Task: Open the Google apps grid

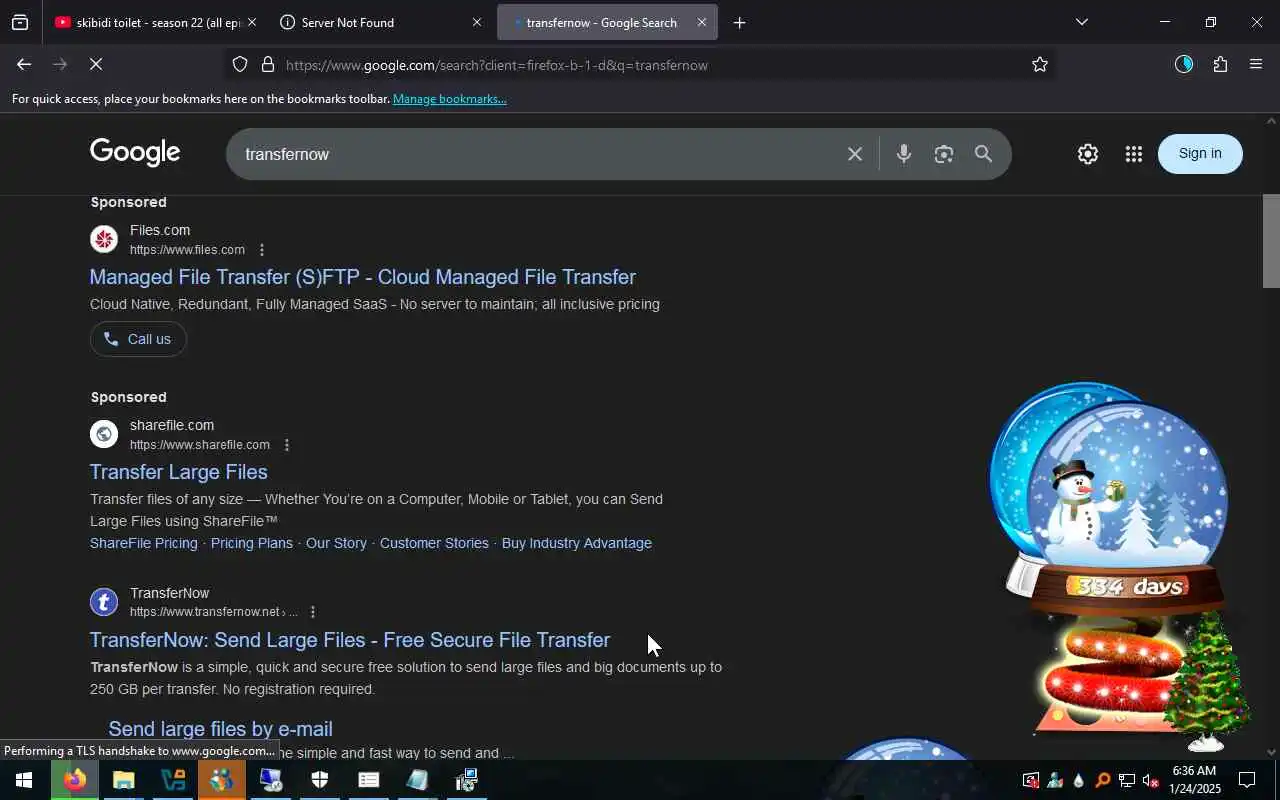Action: pos(1133,154)
